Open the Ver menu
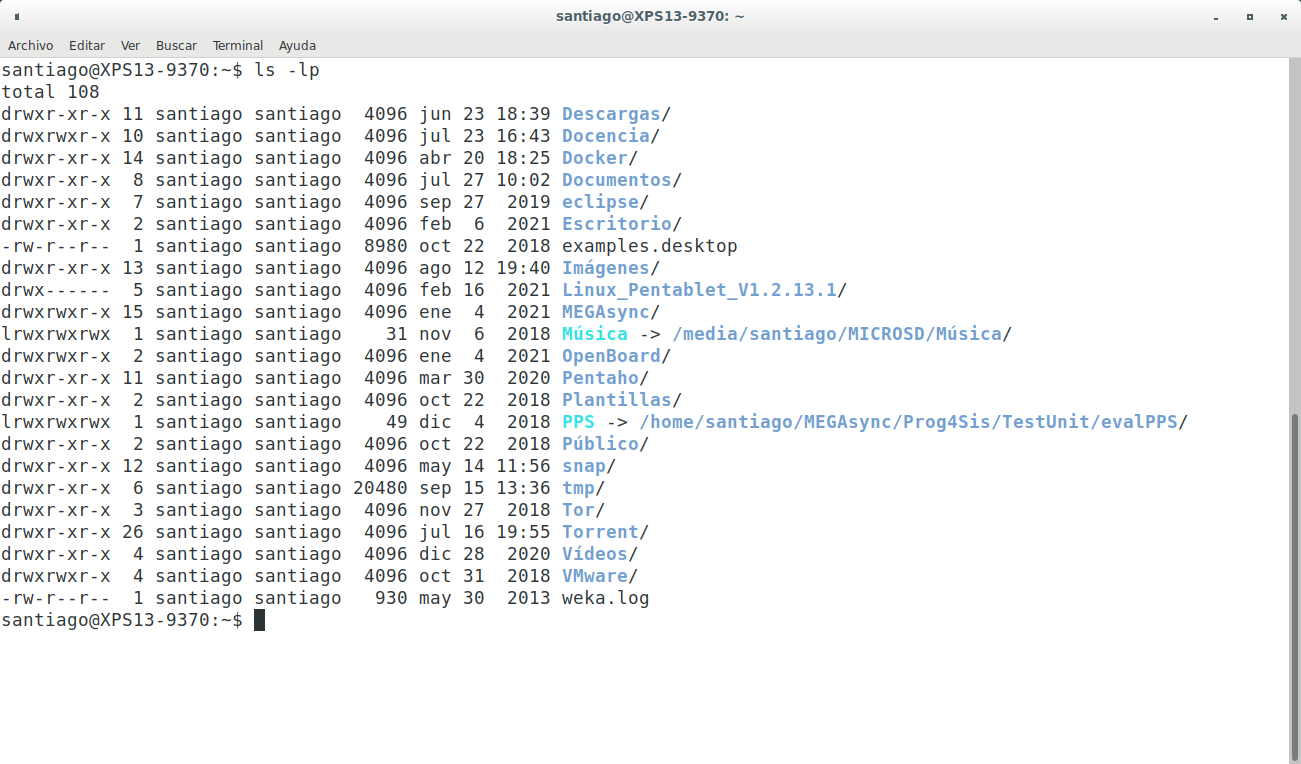This screenshot has width=1301, height=764. click(x=130, y=45)
